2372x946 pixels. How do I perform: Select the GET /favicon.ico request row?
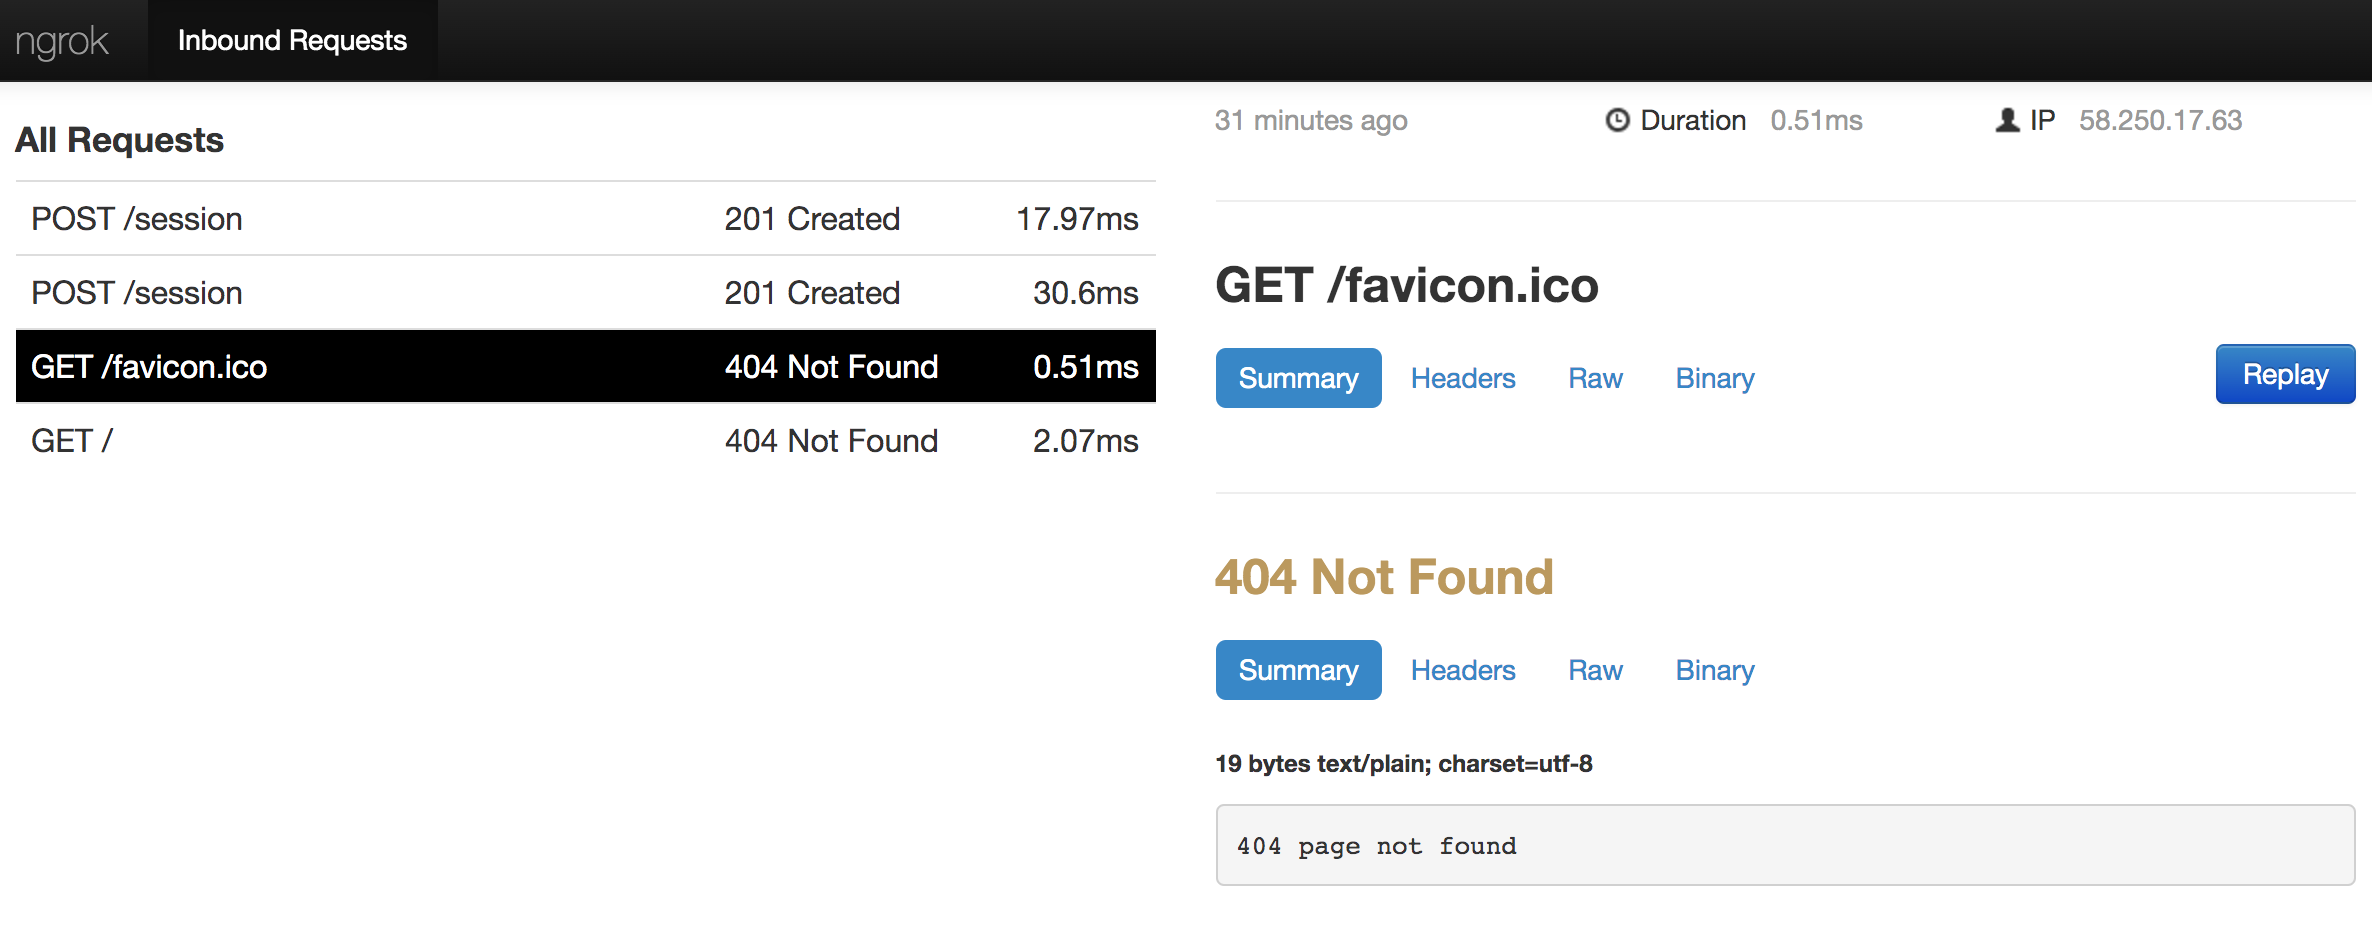(x=585, y=367)
